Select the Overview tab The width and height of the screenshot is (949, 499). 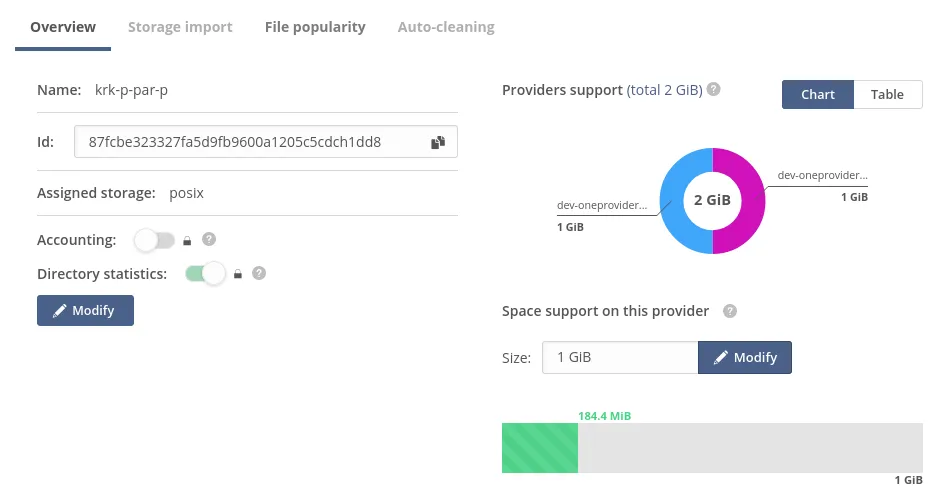63,27
